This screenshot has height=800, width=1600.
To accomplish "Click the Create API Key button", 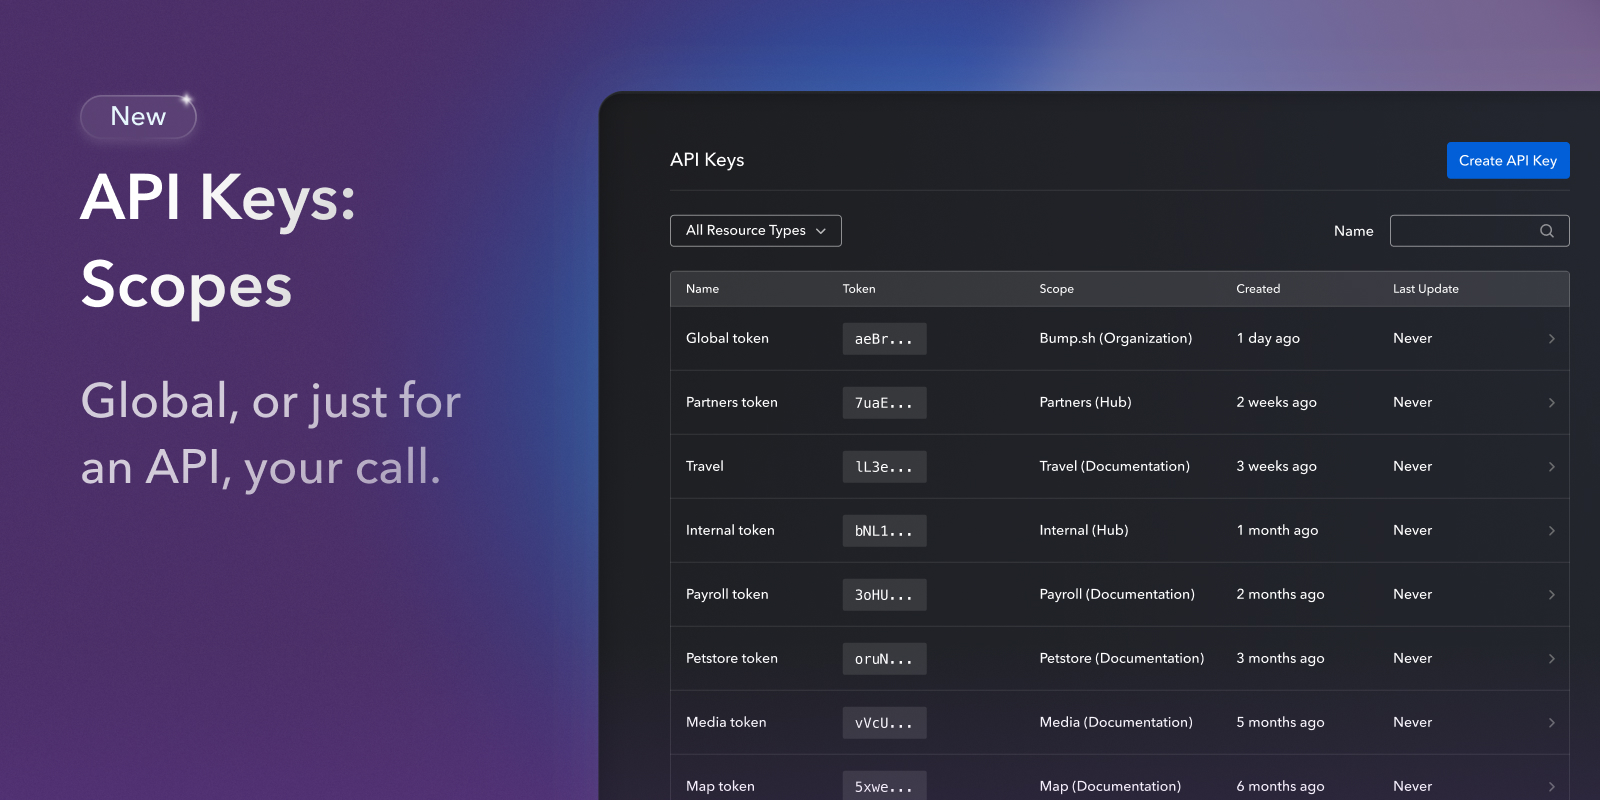I will (1508, 160).
